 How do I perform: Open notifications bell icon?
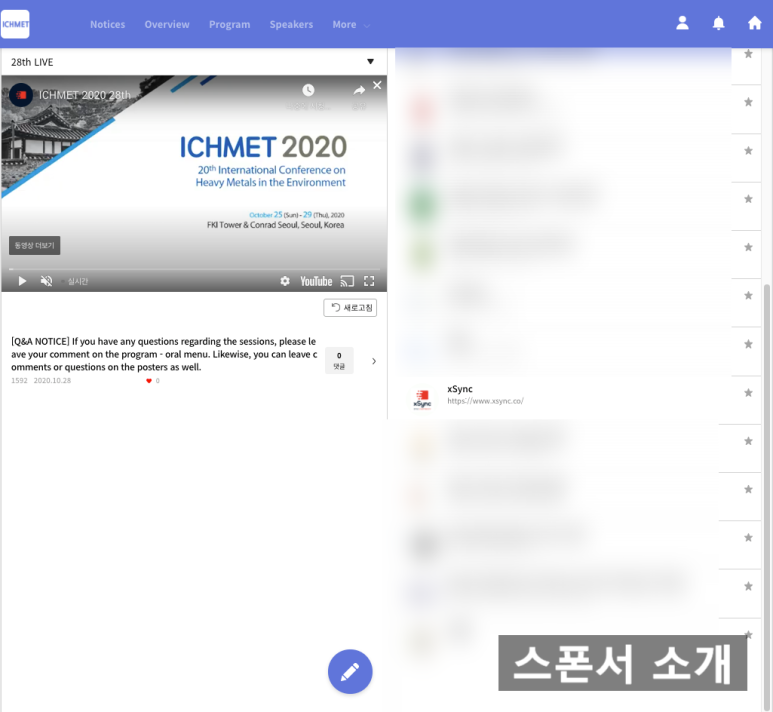[718, 23]
